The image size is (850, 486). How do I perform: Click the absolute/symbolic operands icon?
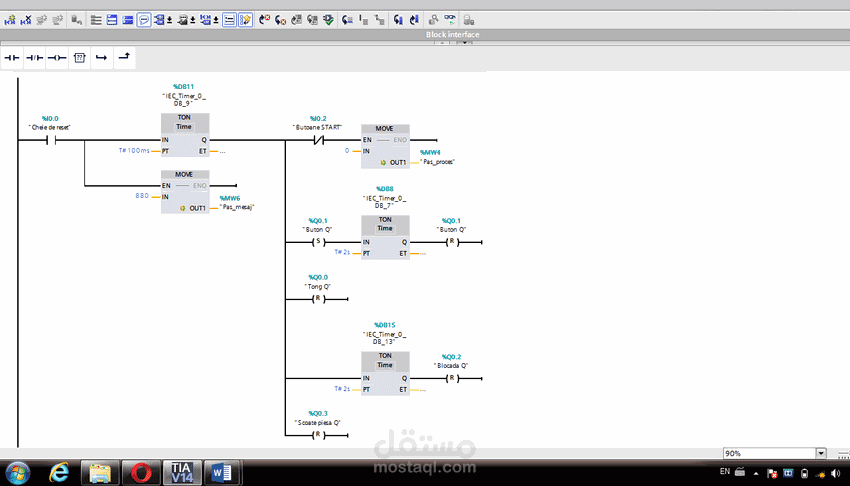[x=159, y=20]
